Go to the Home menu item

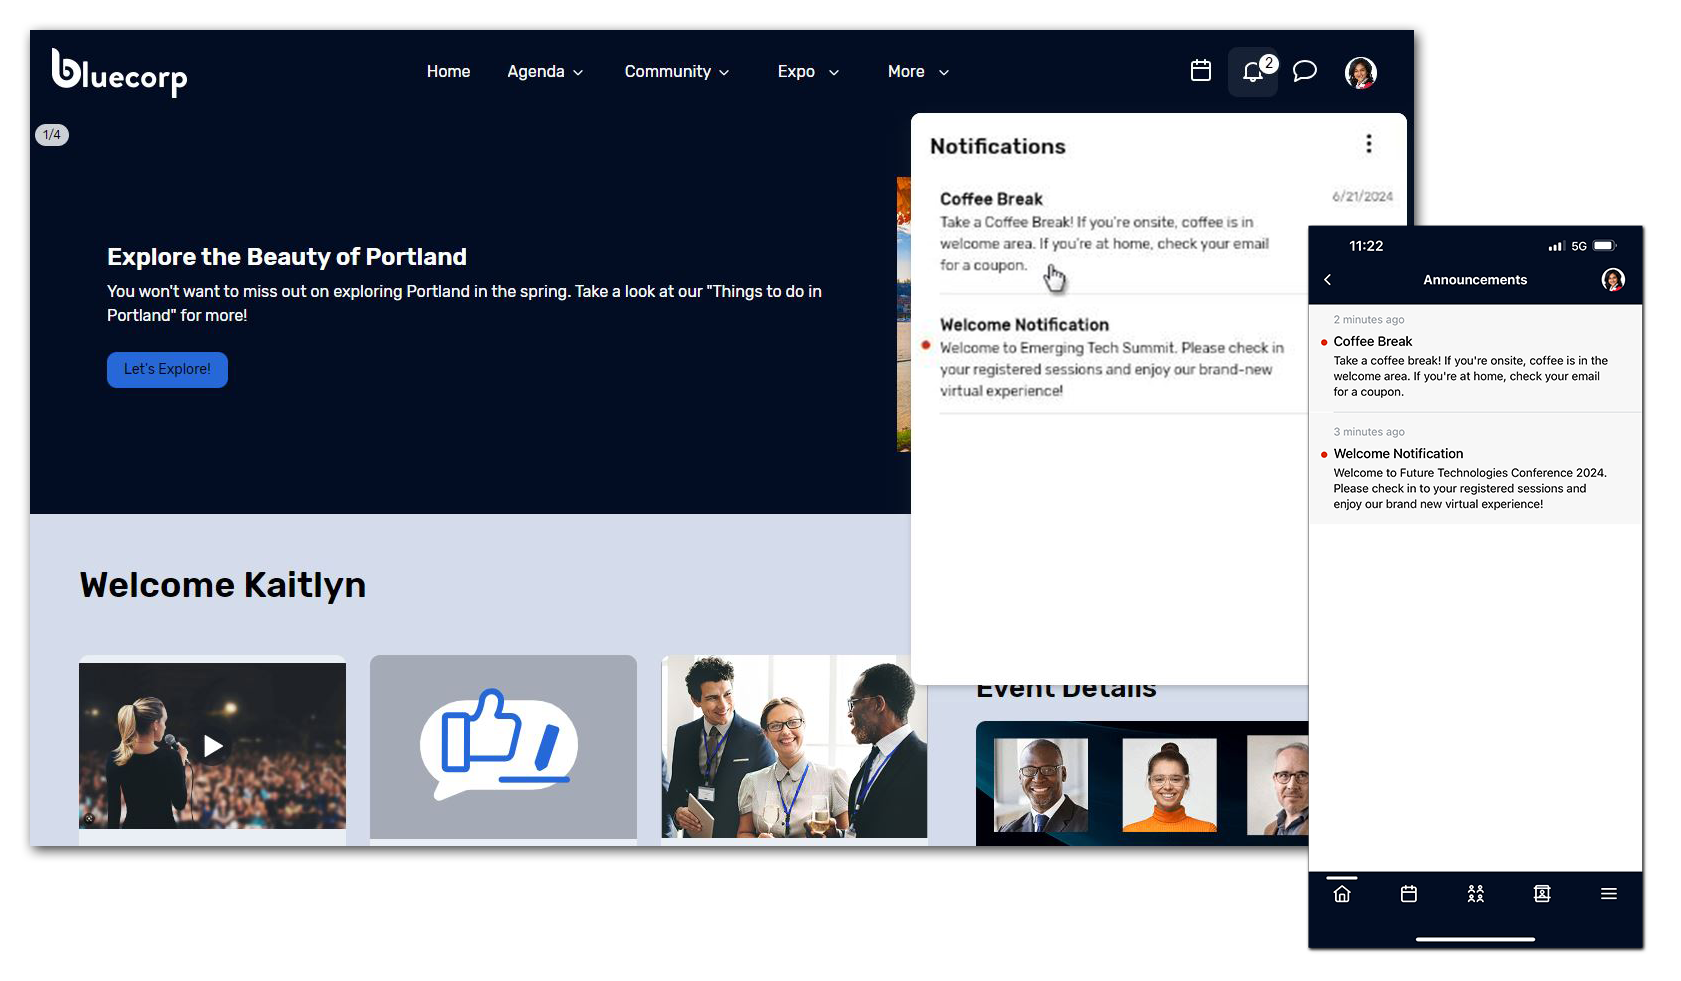[448, 72]
